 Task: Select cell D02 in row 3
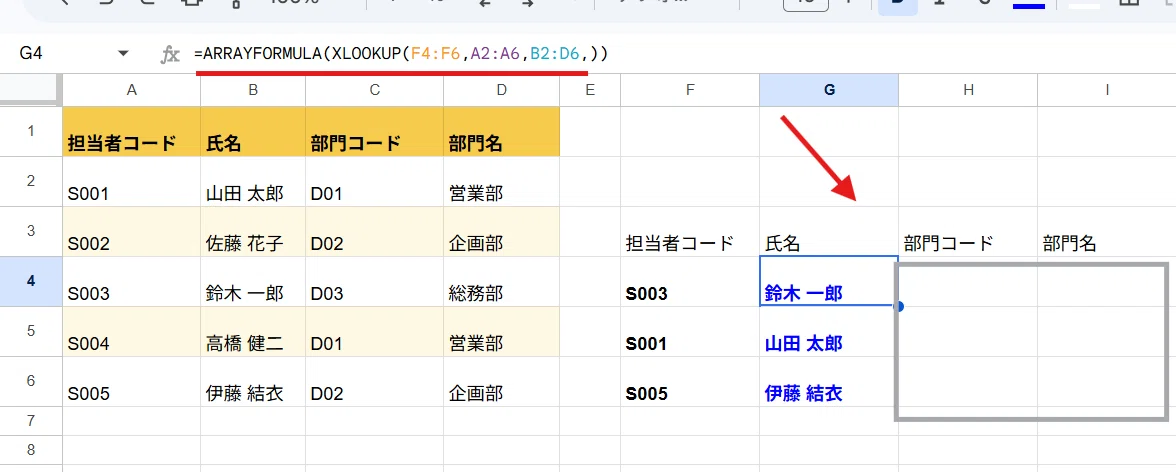click(x=374, y=232)
